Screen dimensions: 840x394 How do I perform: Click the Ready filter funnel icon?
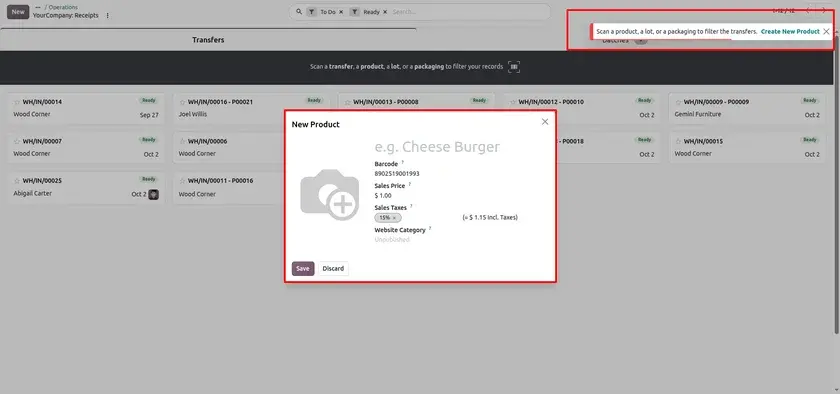(354, 12)
